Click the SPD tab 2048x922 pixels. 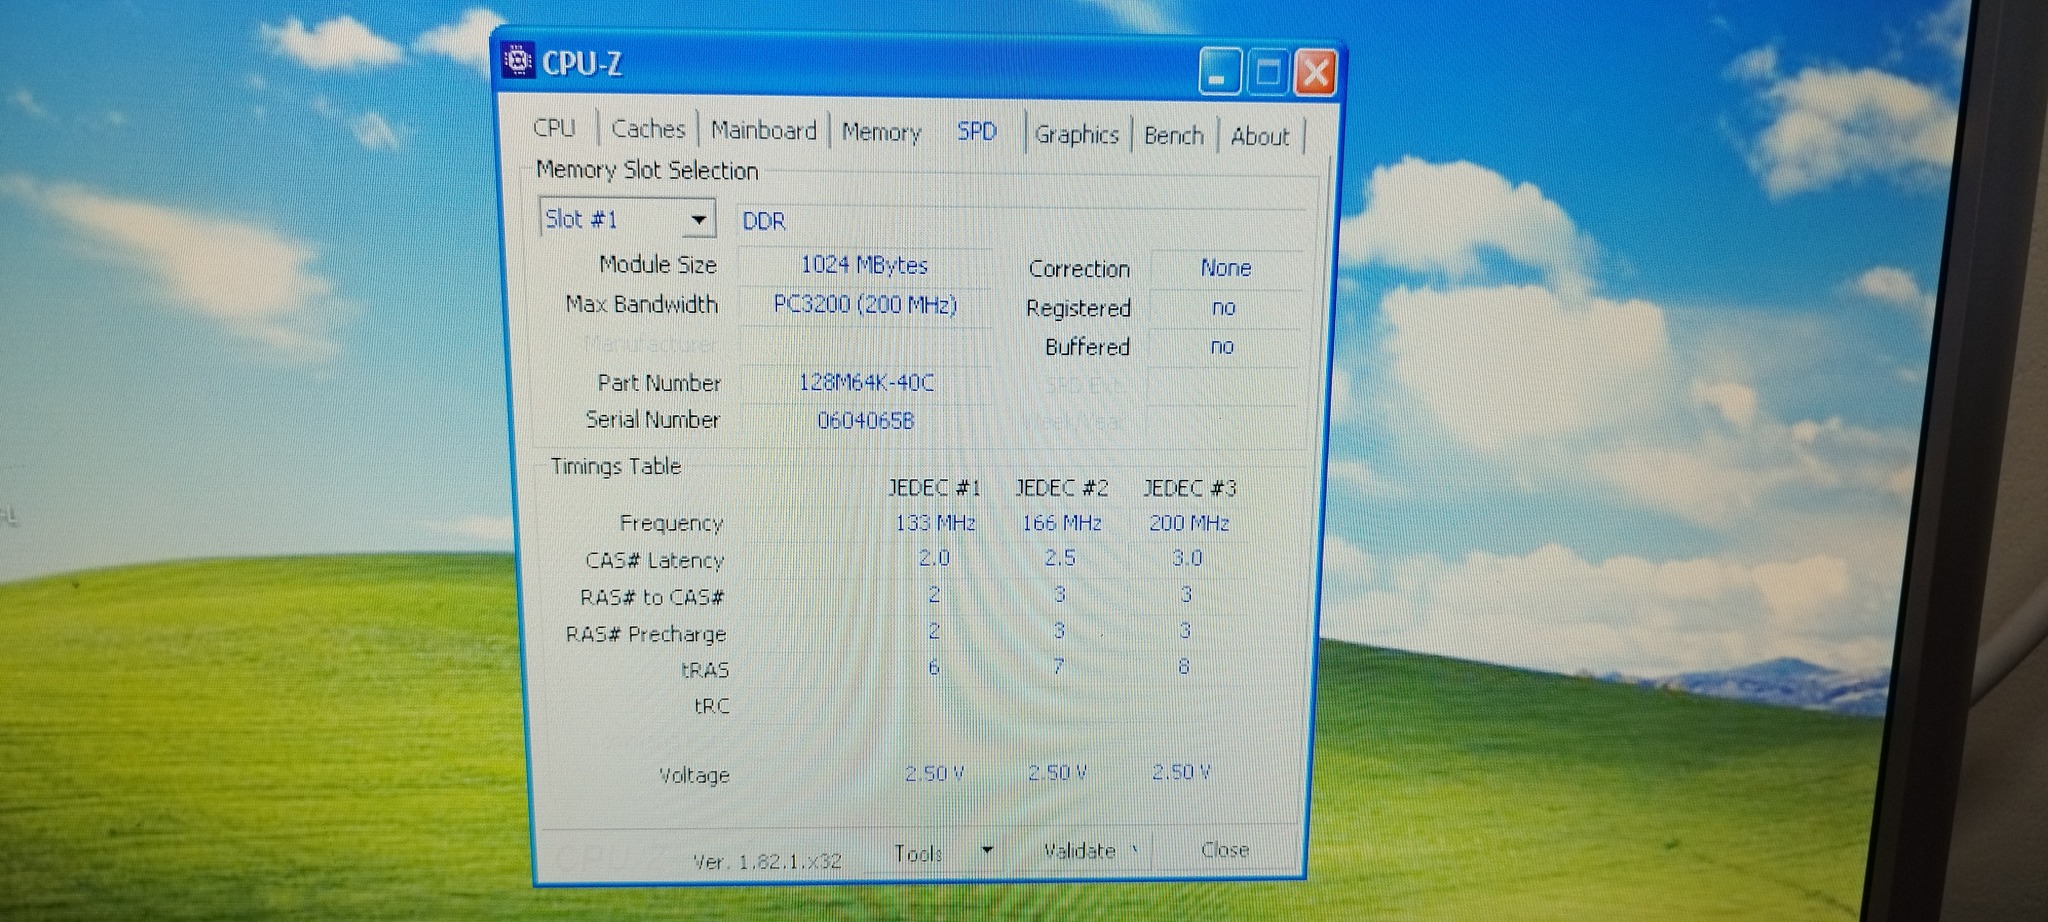pos(977,132)
